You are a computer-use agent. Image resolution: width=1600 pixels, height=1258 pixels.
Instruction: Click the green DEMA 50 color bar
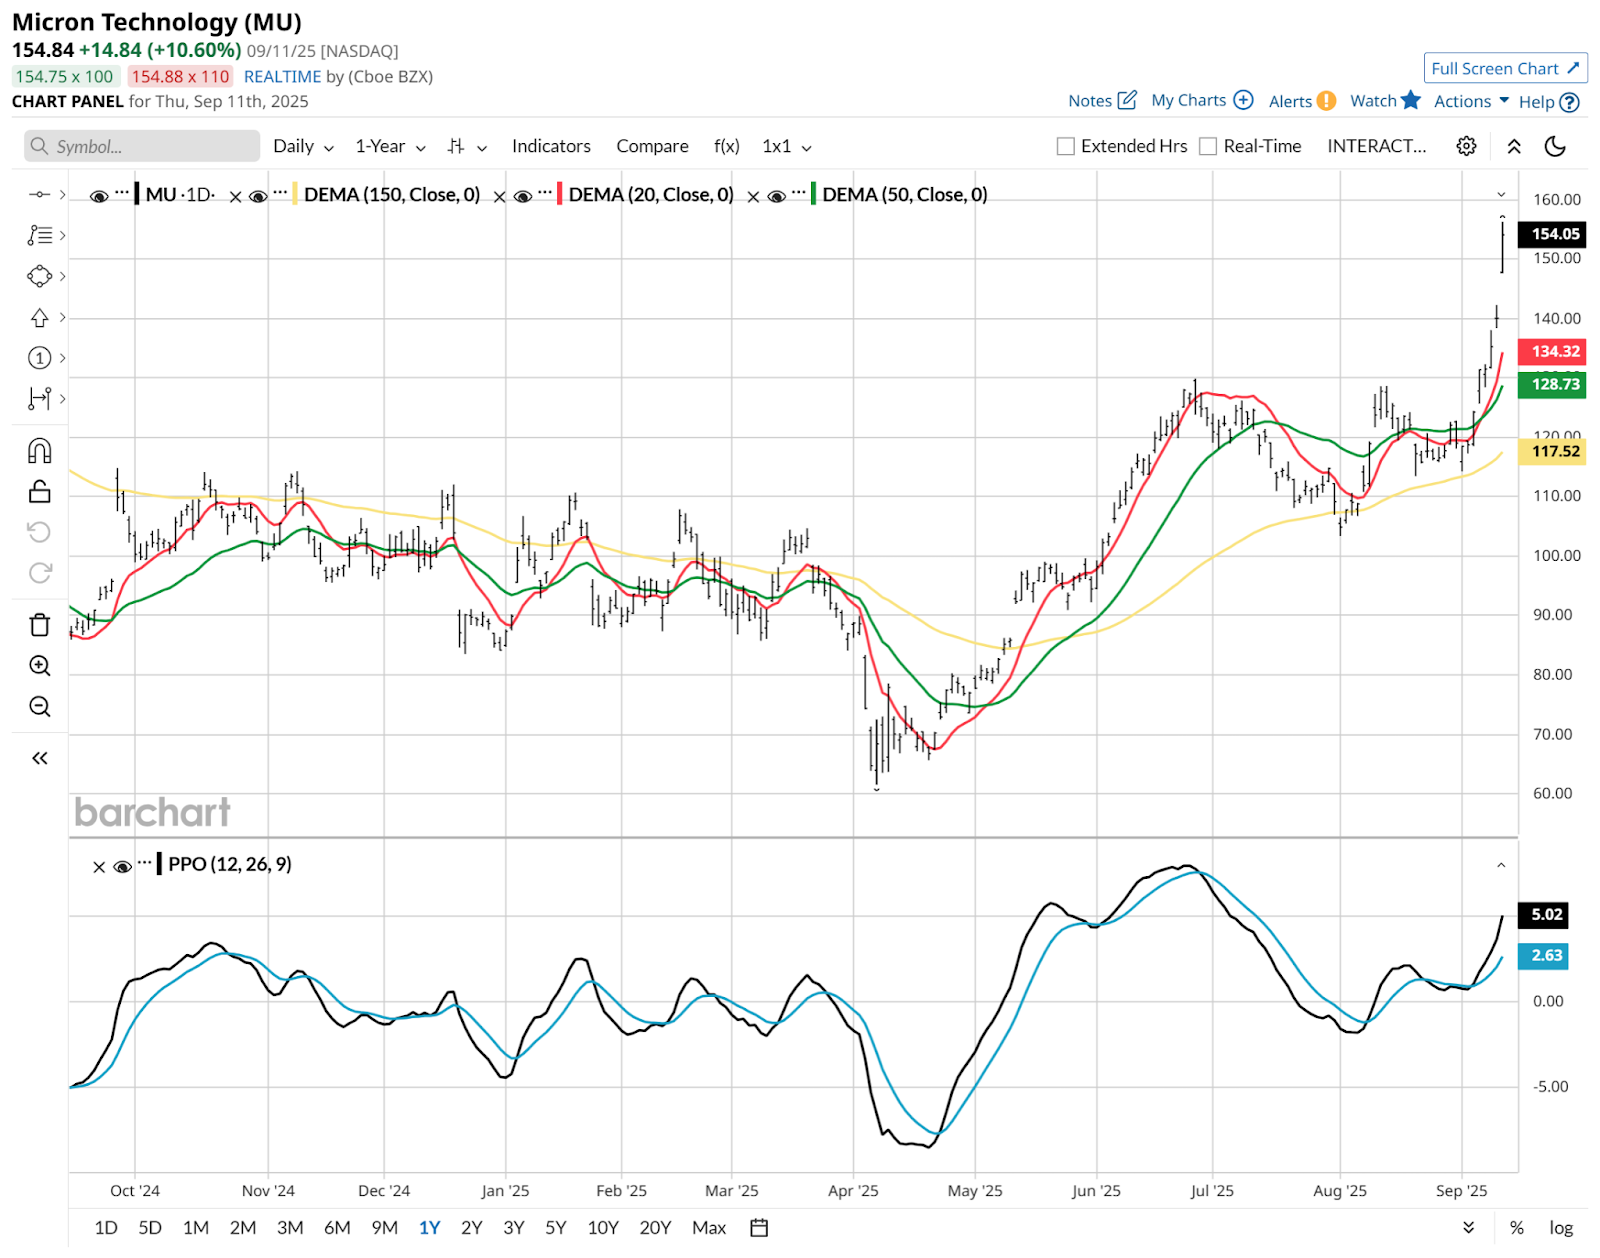813,194
